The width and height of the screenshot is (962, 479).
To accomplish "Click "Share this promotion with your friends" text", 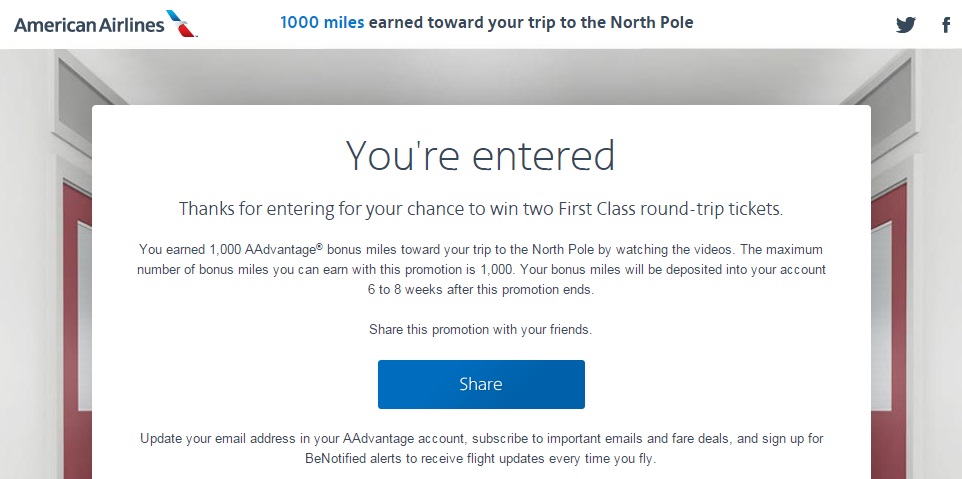I will 480,328.
